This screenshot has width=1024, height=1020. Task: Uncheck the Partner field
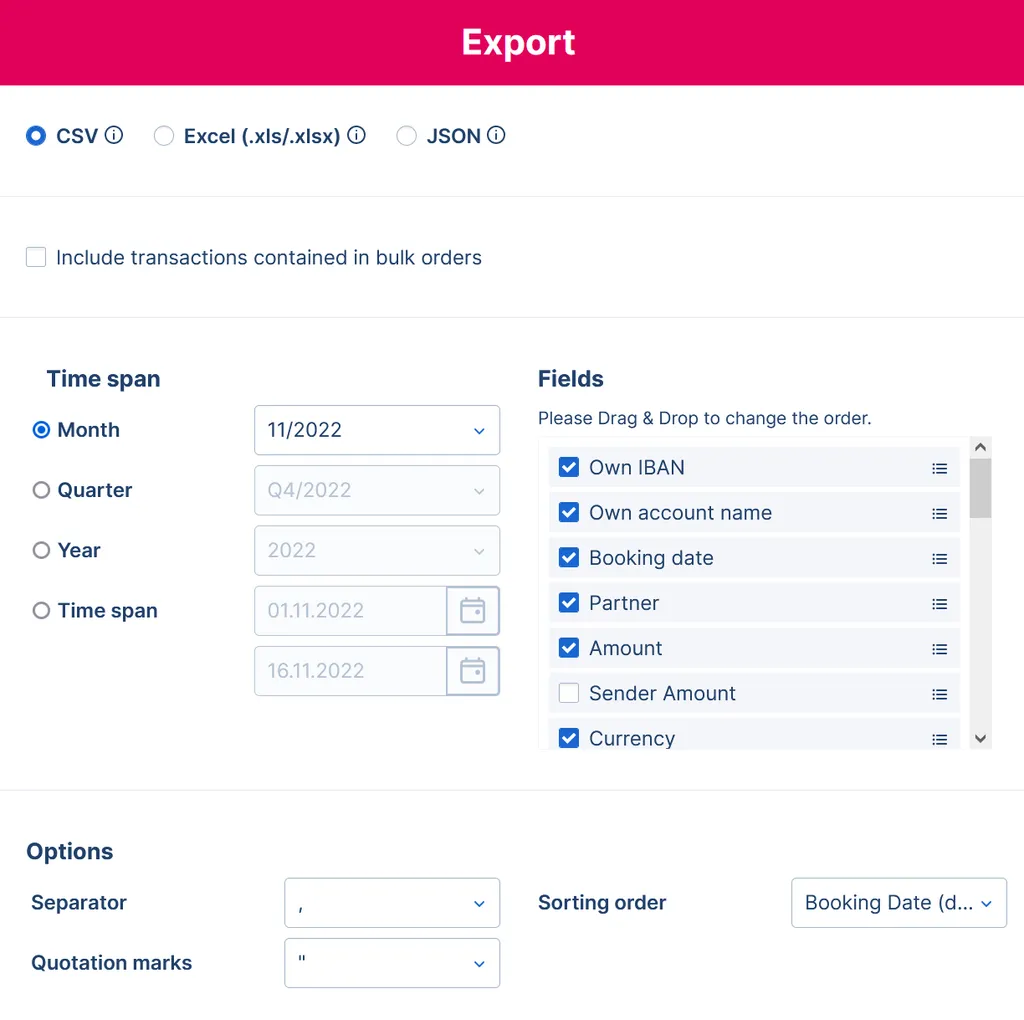[569, 603]
